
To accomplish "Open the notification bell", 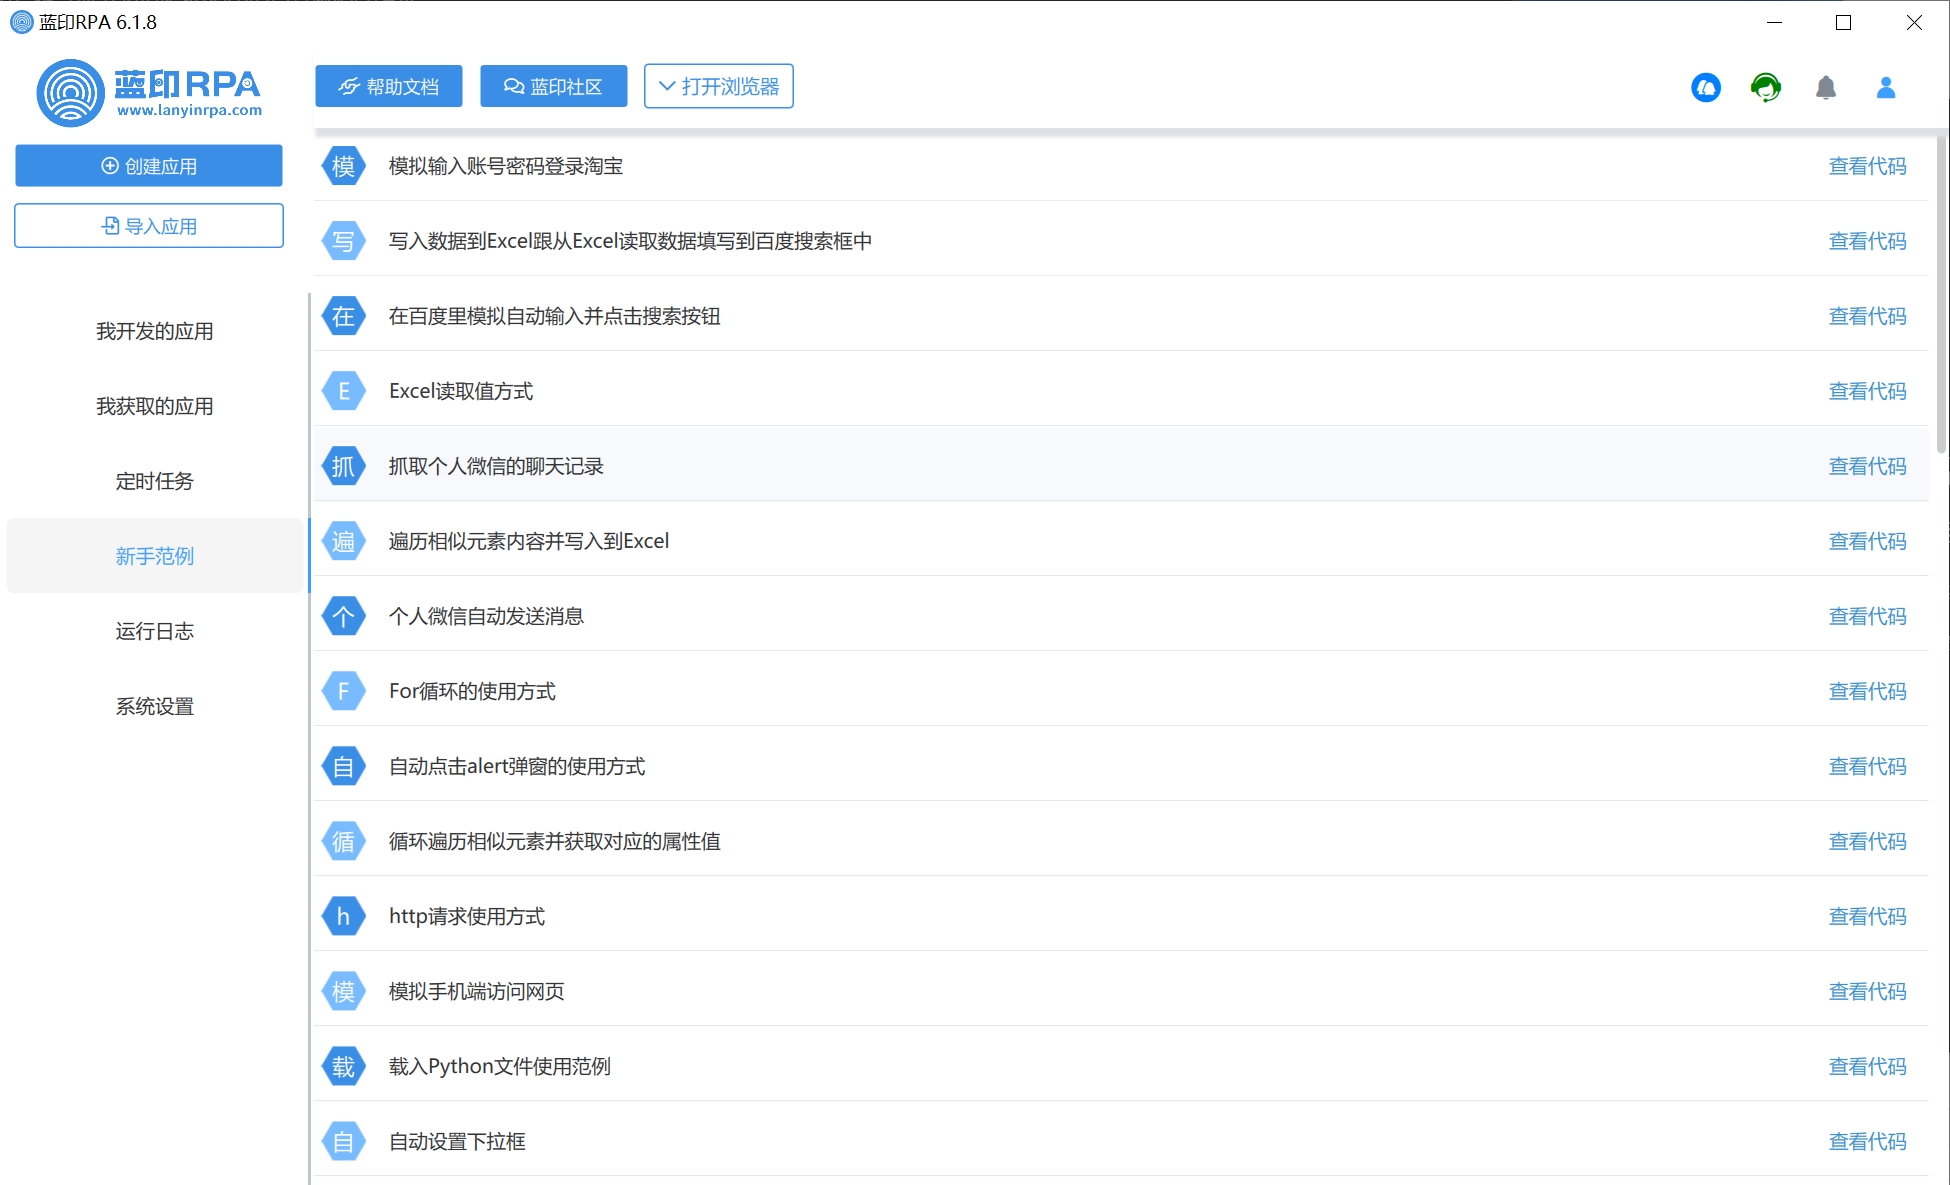I will [1826, 88].
